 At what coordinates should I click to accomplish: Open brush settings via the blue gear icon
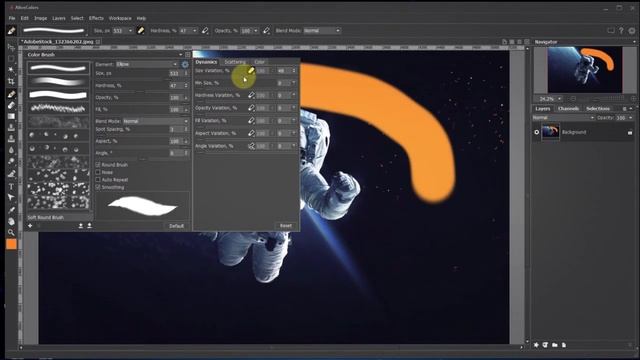185,64
